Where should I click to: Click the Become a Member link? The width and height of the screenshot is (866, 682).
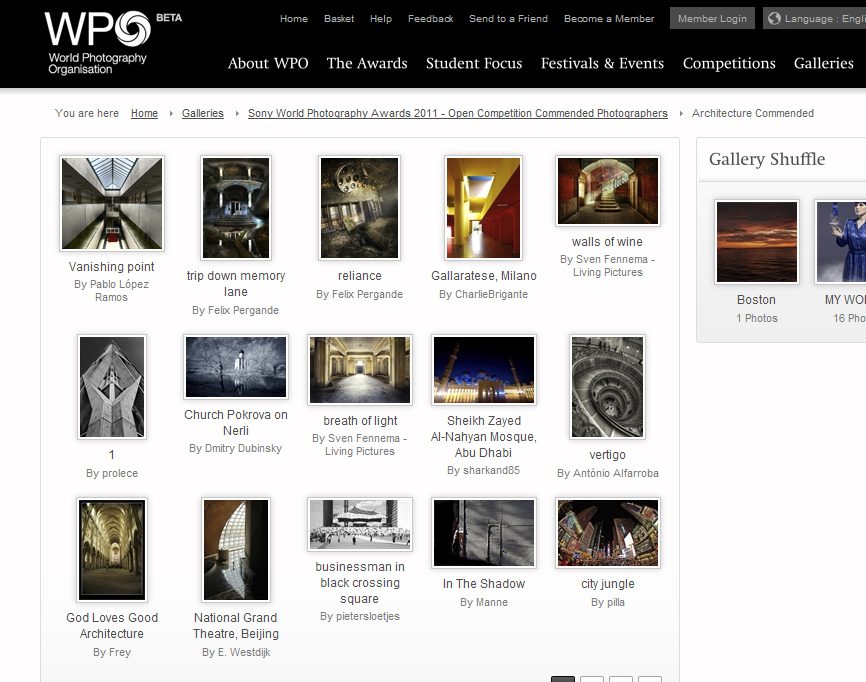pos(609,19)
